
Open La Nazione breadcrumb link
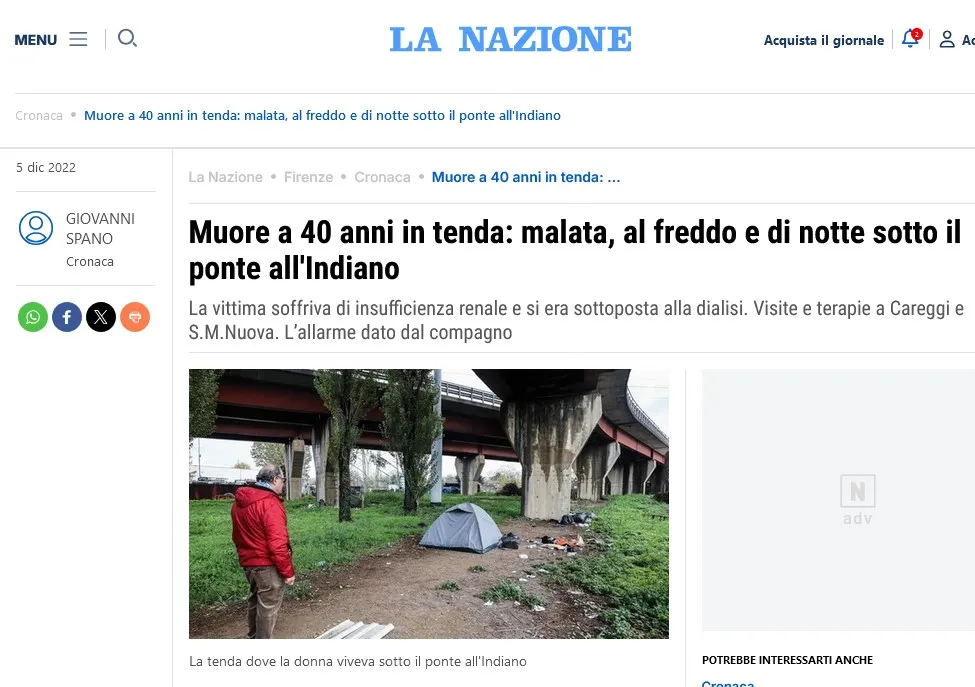coord(225,177)
